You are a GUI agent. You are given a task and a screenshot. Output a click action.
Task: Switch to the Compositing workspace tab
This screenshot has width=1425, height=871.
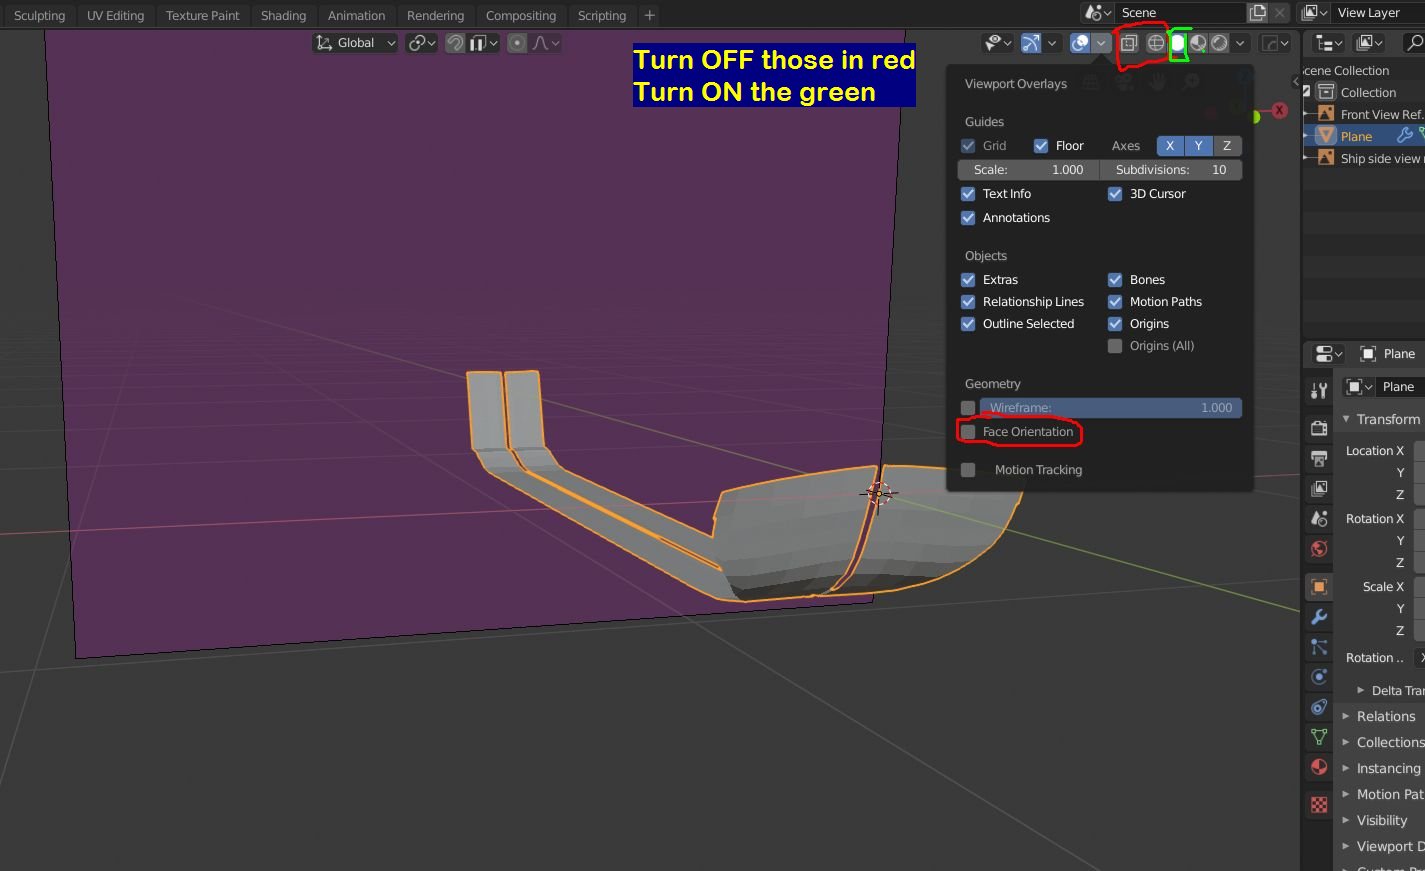click(521, 15)
